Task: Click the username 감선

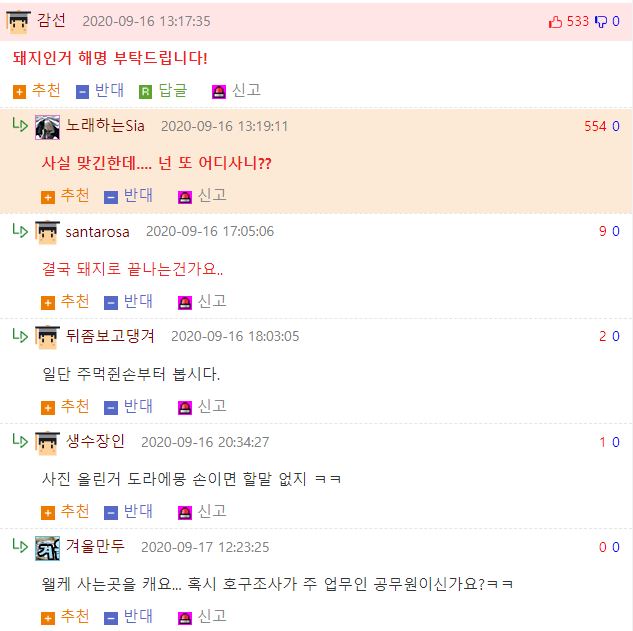Action: click(x=51, y=20)
